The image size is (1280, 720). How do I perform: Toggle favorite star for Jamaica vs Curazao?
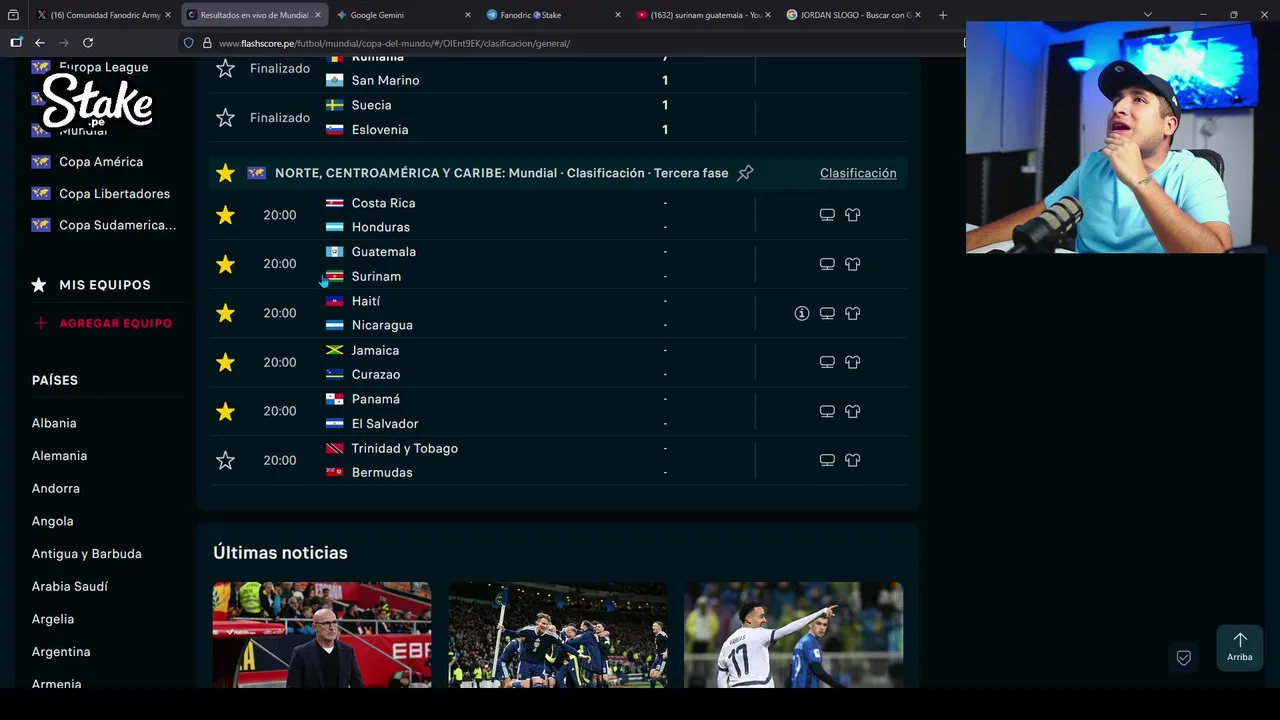click(225, 362)
